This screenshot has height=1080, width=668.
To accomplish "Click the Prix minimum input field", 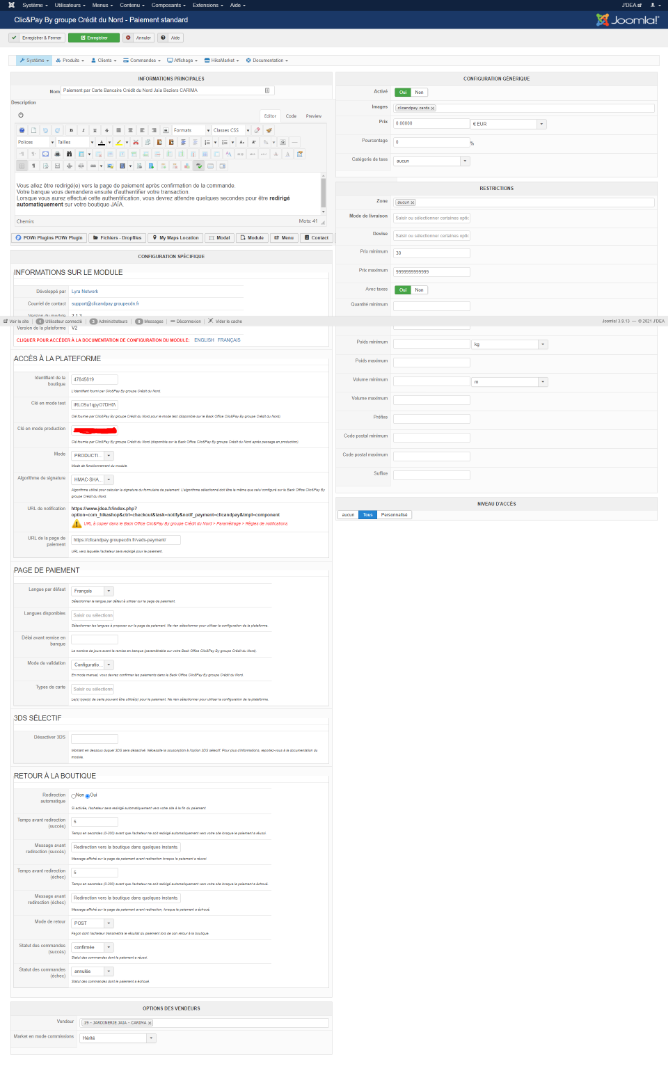I will 432,253.
